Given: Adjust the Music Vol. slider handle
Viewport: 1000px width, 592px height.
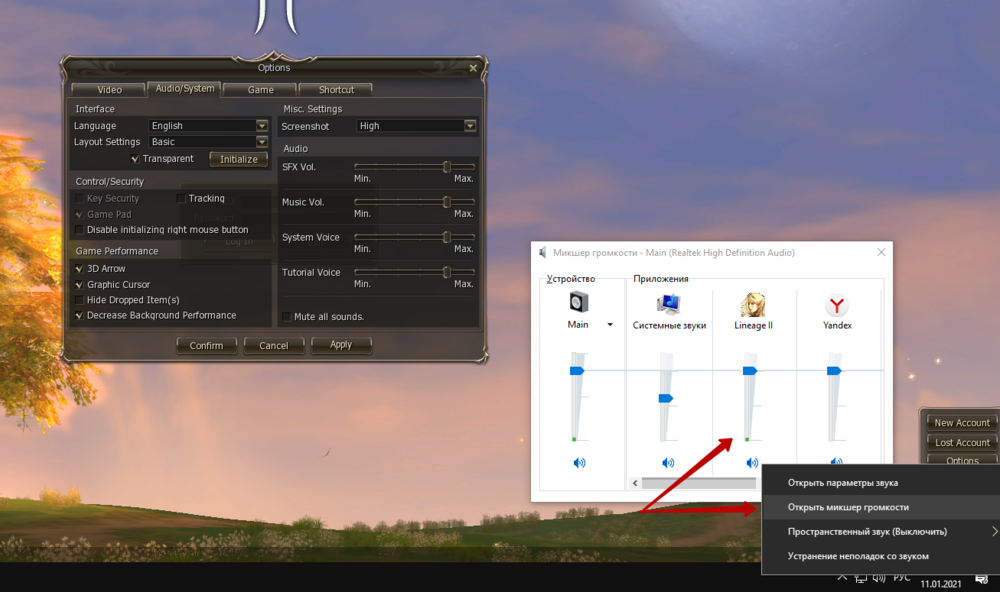Looking at the screenshot, I should tap(447, 202).
